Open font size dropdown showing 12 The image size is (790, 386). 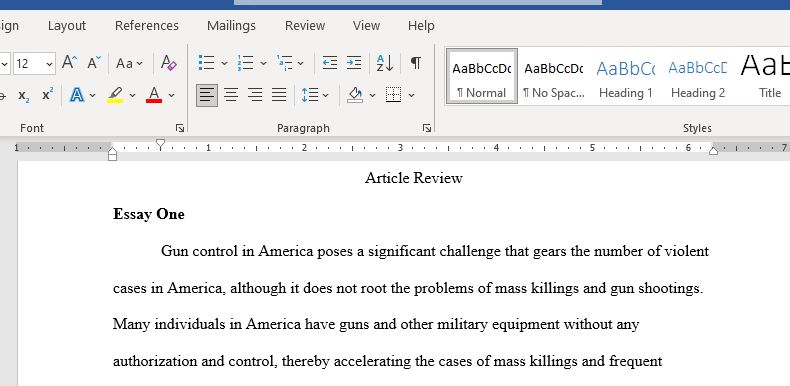click(x=49, y=64)
